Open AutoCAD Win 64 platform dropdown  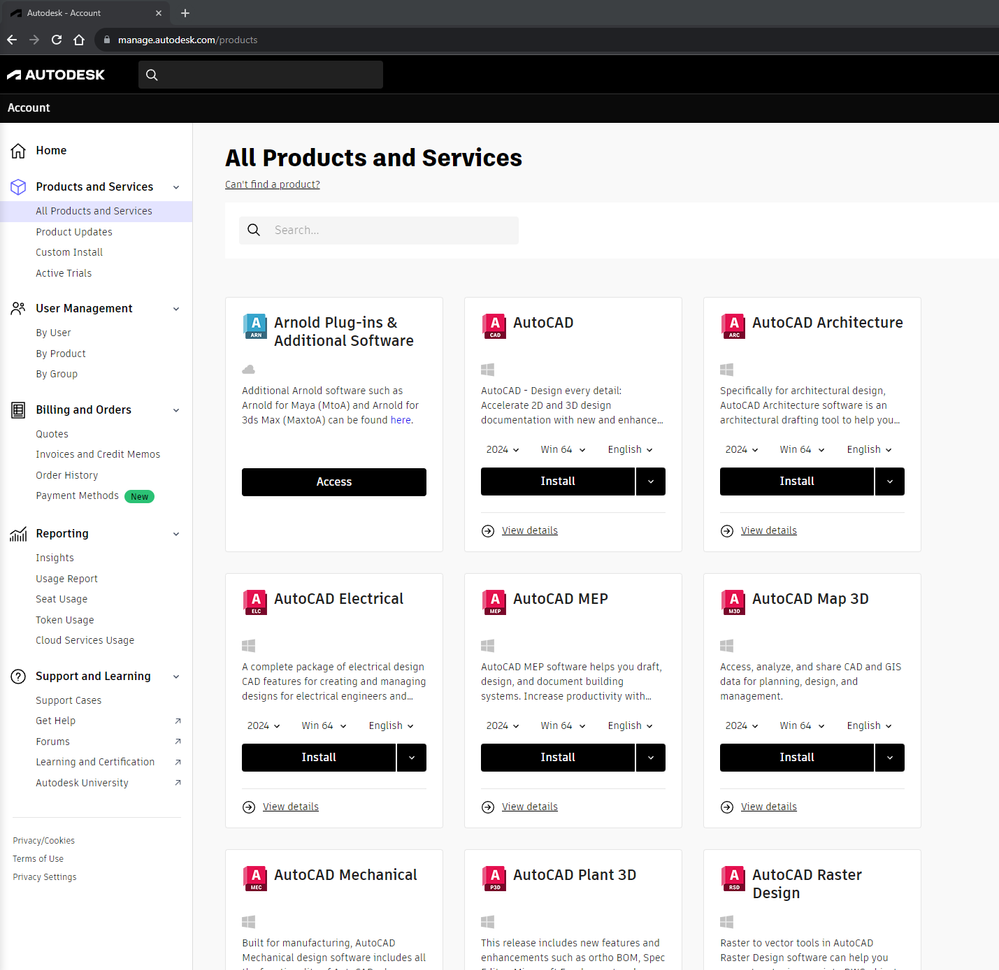[563, 449]
